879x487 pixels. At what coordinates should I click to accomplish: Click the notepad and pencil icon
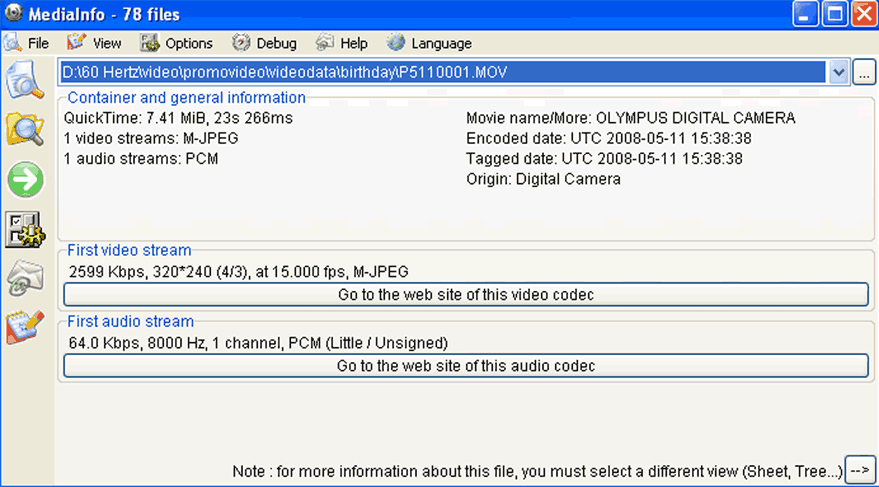pos(25,327)
